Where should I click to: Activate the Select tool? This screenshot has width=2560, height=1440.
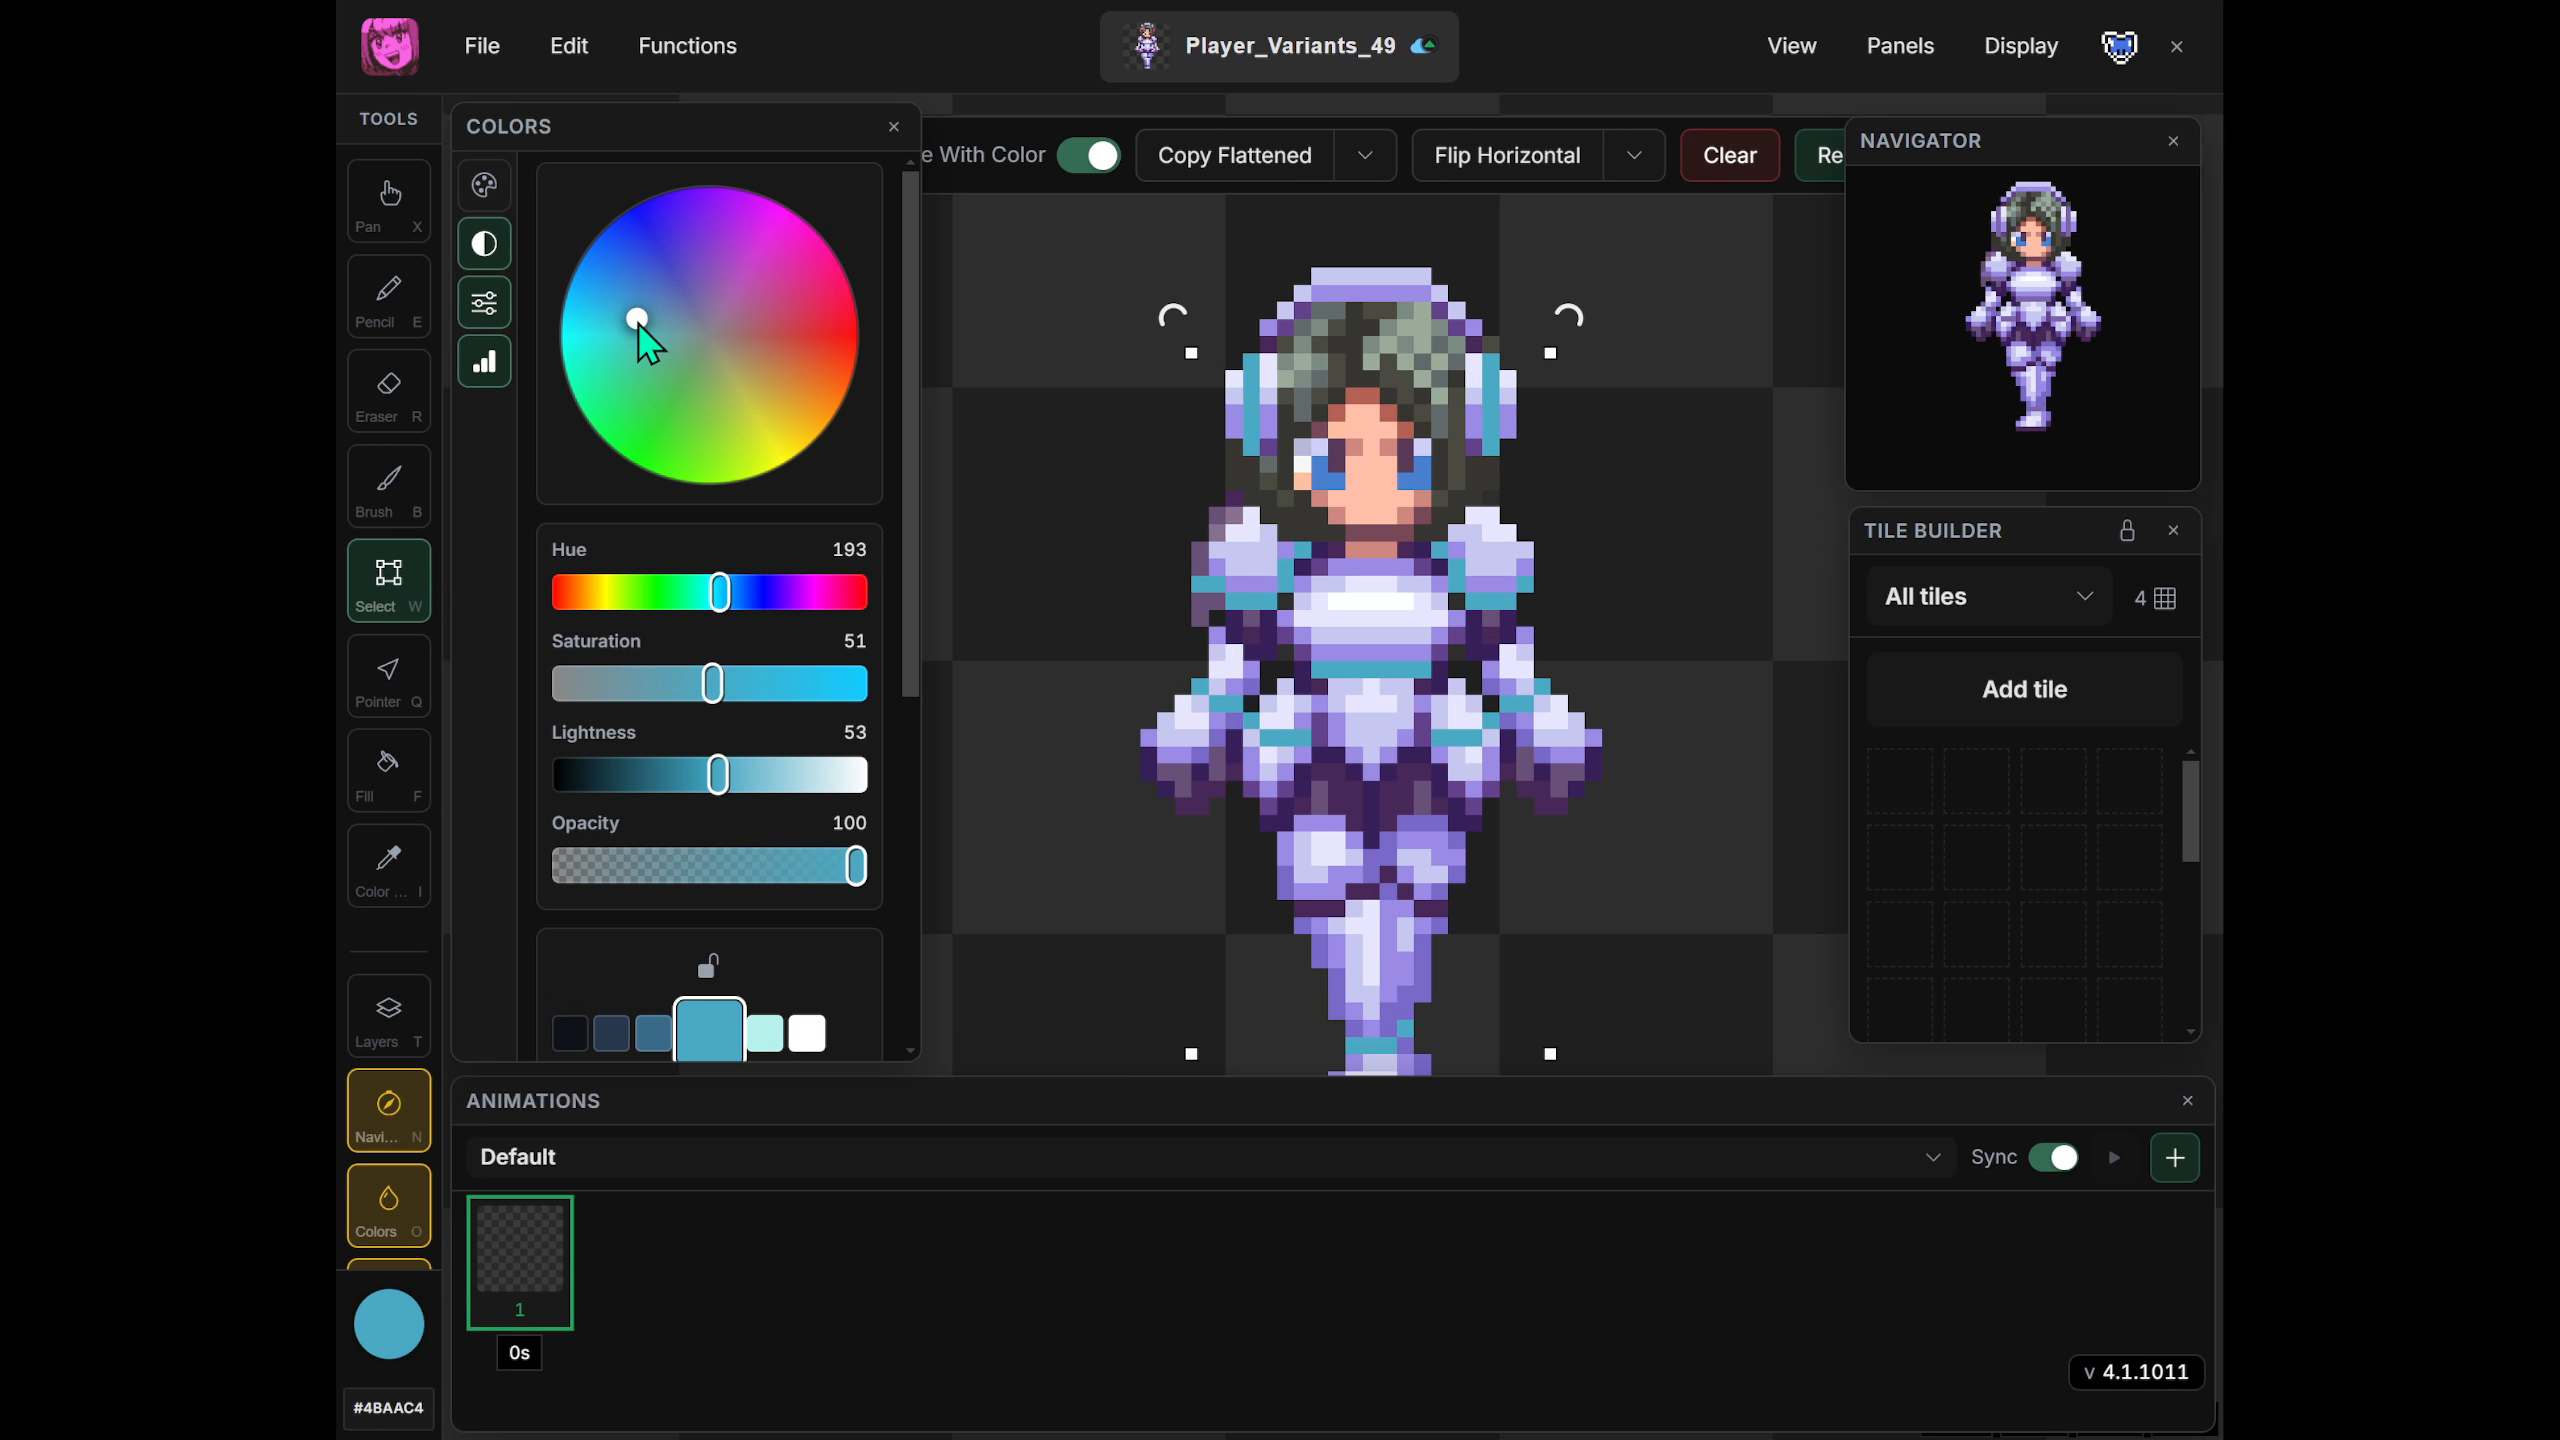(x=388, y=582)
